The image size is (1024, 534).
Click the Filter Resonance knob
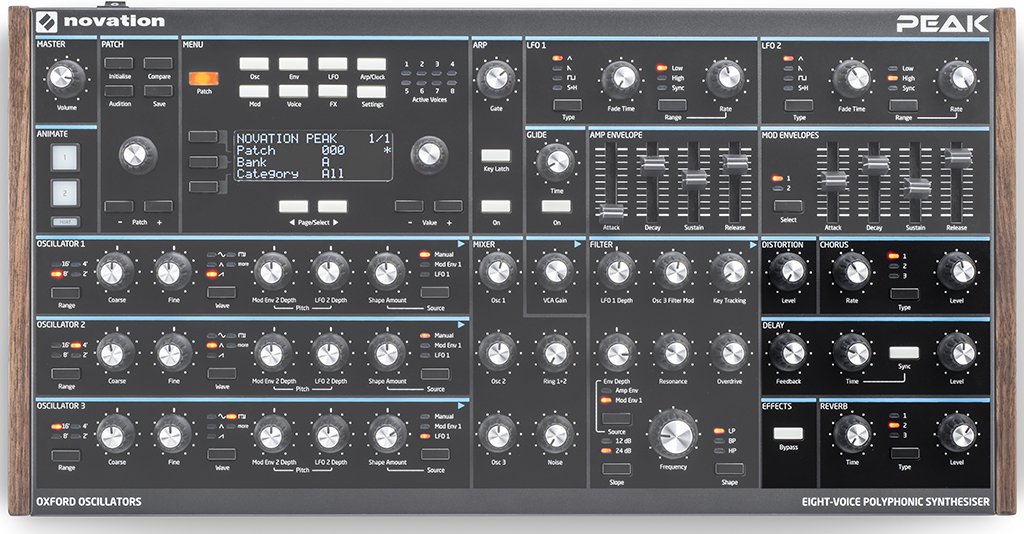[675, 352]
